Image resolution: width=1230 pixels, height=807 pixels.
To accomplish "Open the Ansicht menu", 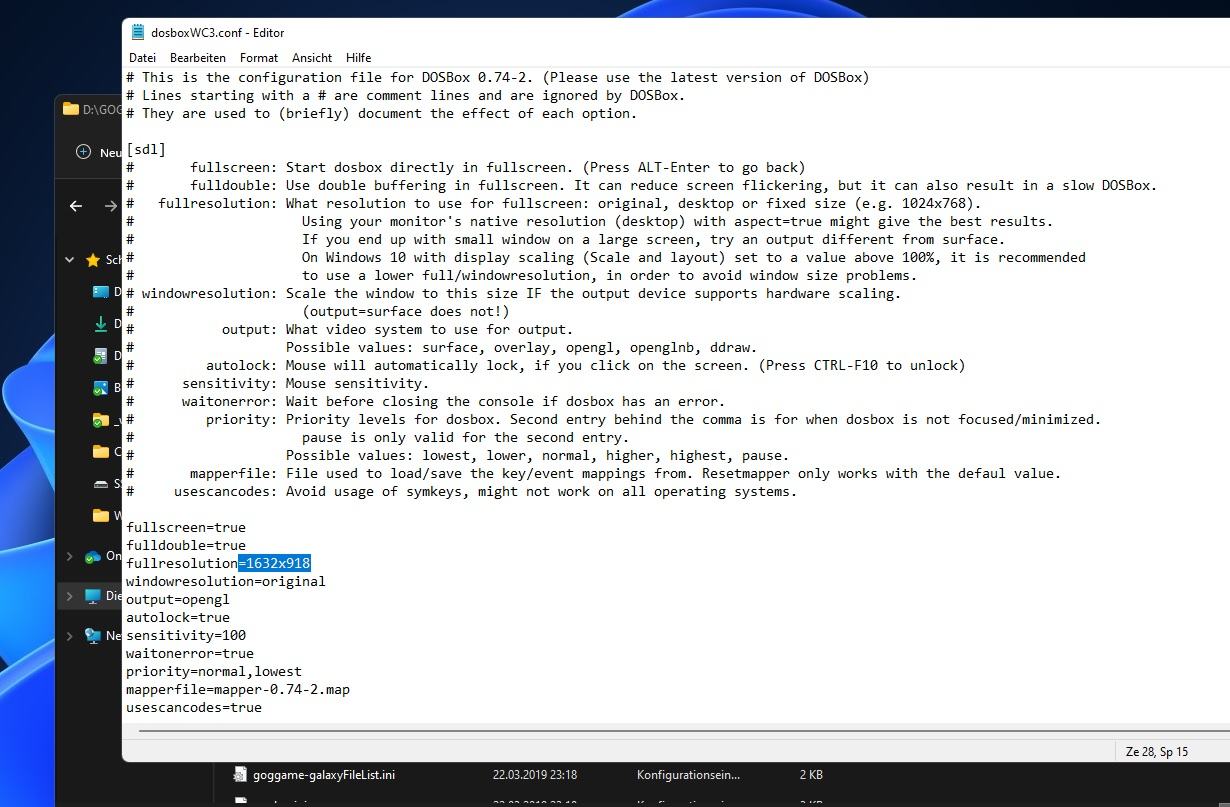I will tap(312, 58).
